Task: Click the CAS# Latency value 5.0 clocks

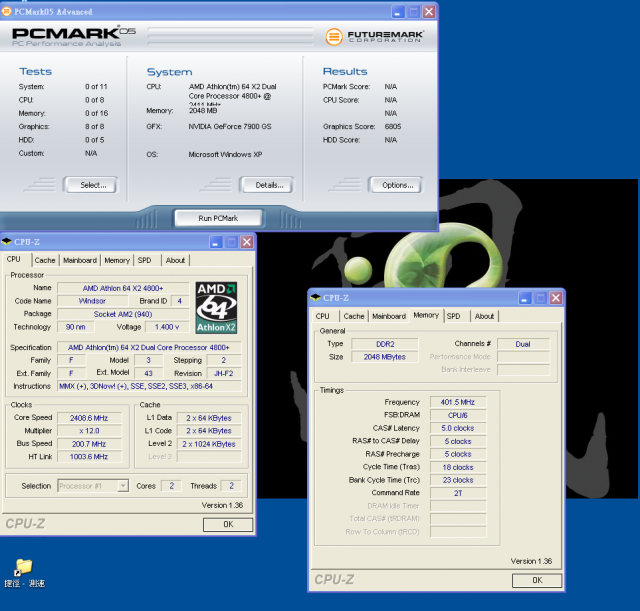Action: [458, 428]
